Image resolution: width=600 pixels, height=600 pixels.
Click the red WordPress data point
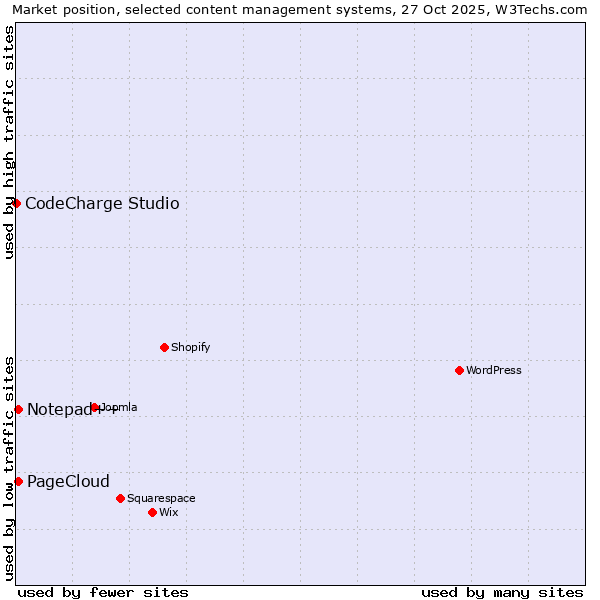(x=459, y=370)
